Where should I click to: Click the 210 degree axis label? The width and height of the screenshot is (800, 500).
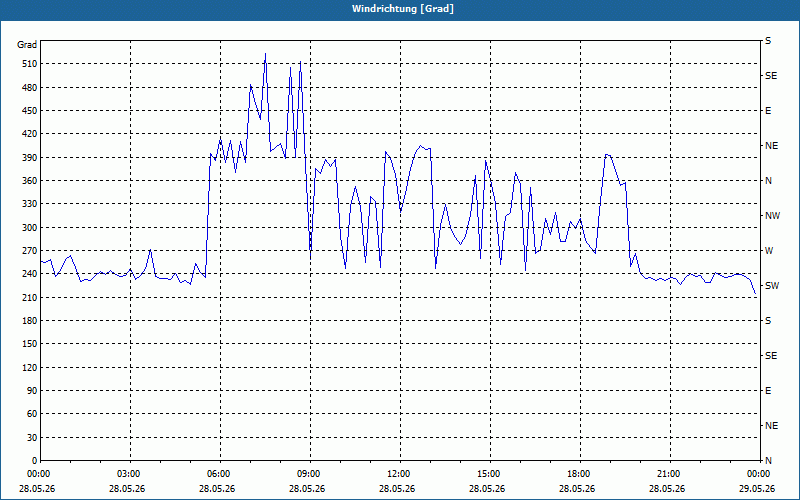[29, 297]
